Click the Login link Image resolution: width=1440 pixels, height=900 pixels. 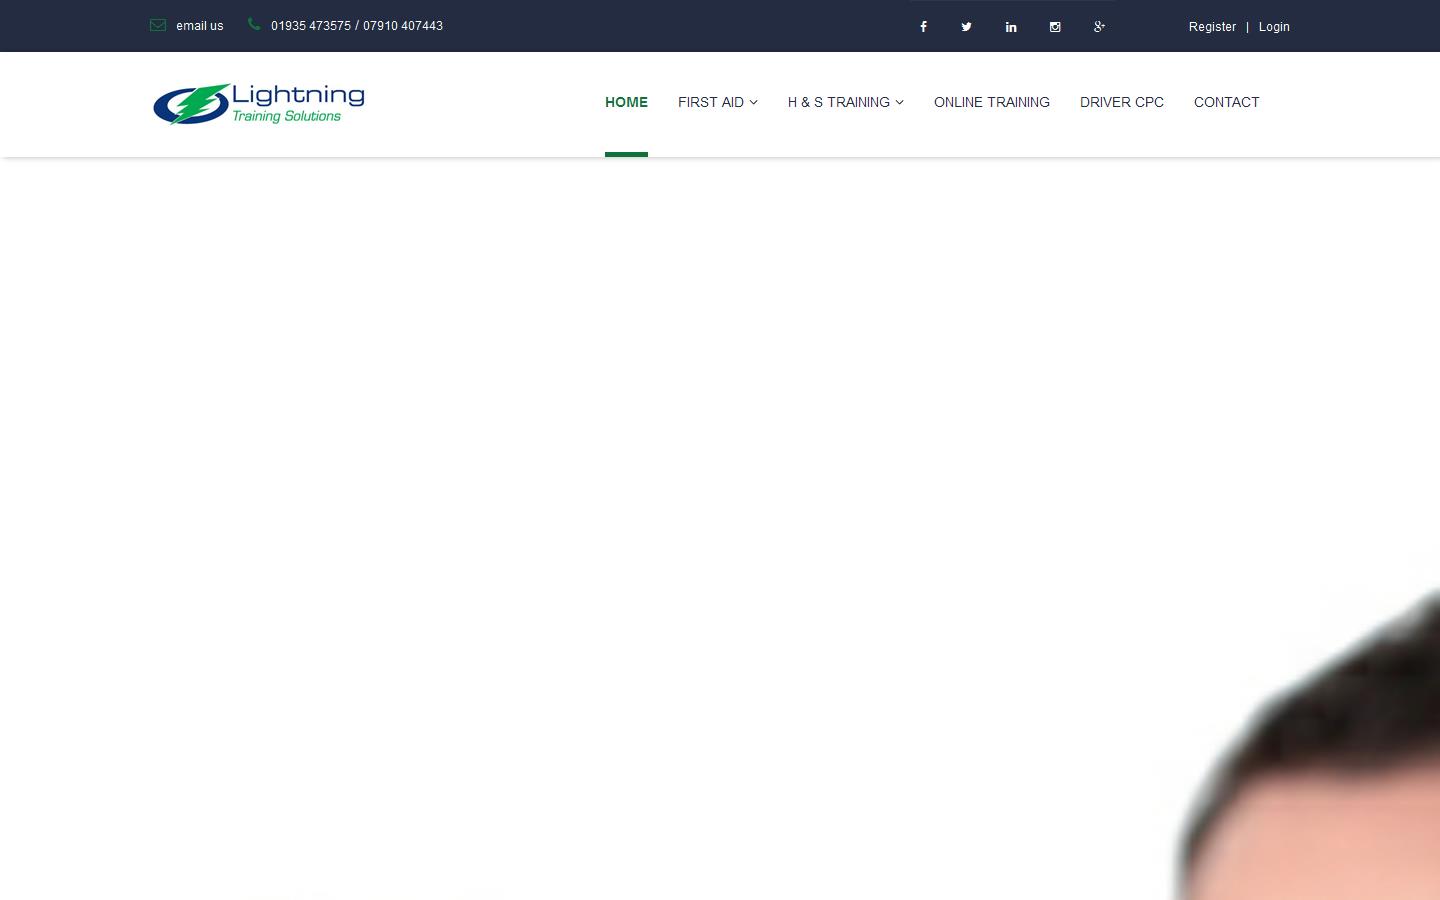pyautogui.click(x=1274, y=26)
